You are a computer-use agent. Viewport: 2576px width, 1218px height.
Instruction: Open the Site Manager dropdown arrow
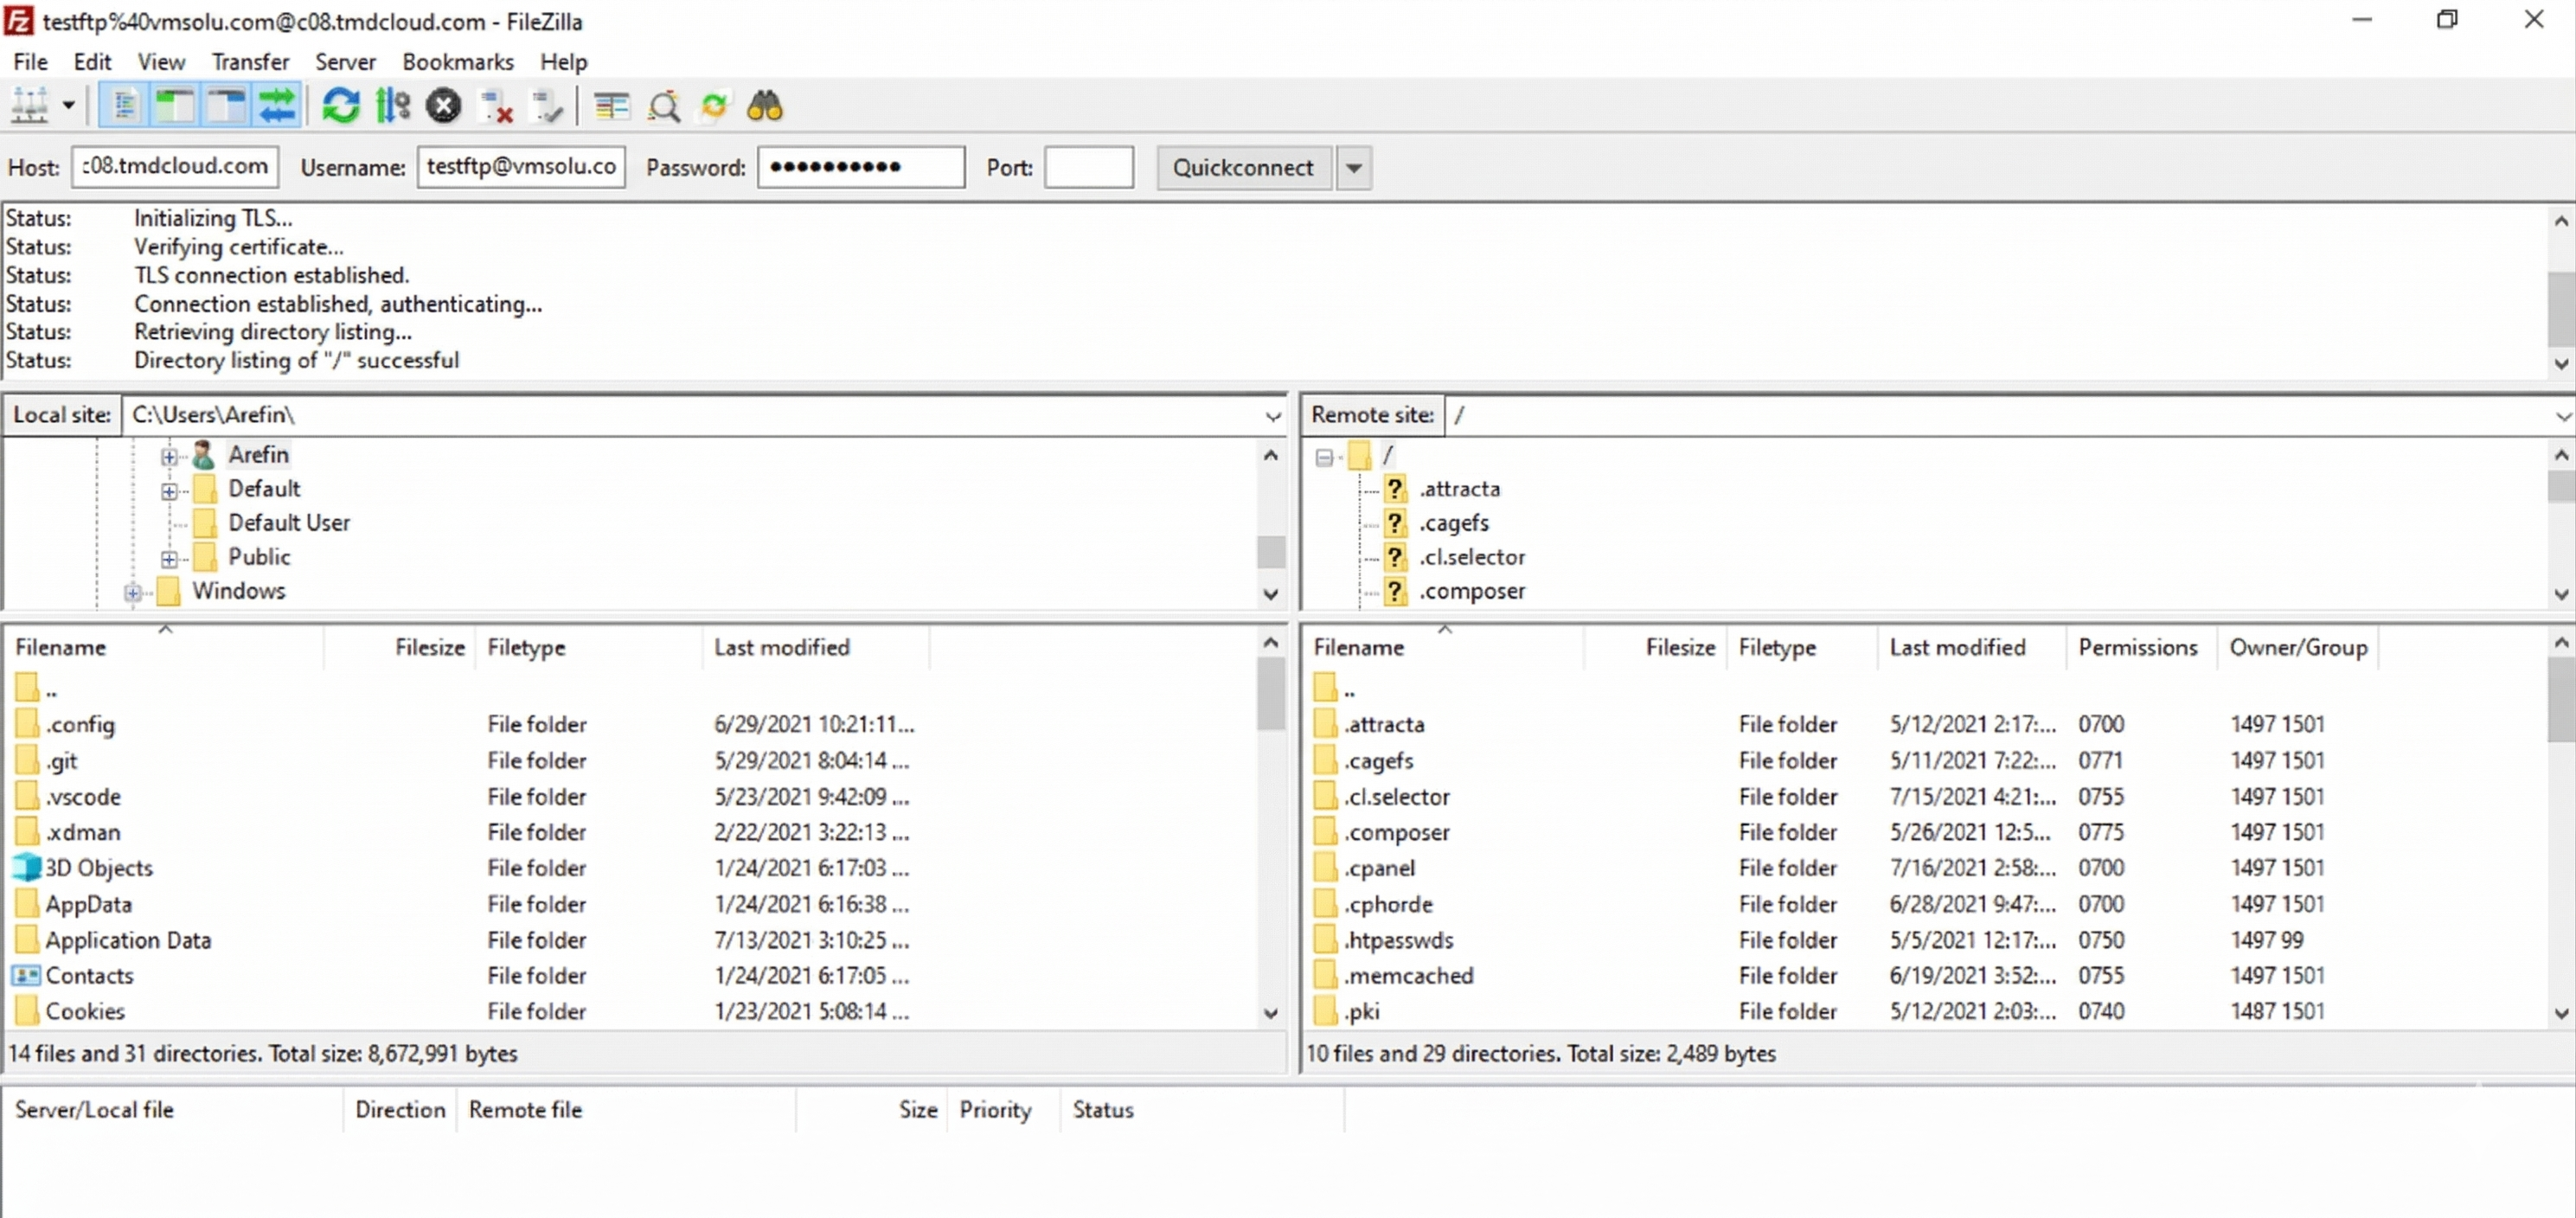(x=69, y=105)
